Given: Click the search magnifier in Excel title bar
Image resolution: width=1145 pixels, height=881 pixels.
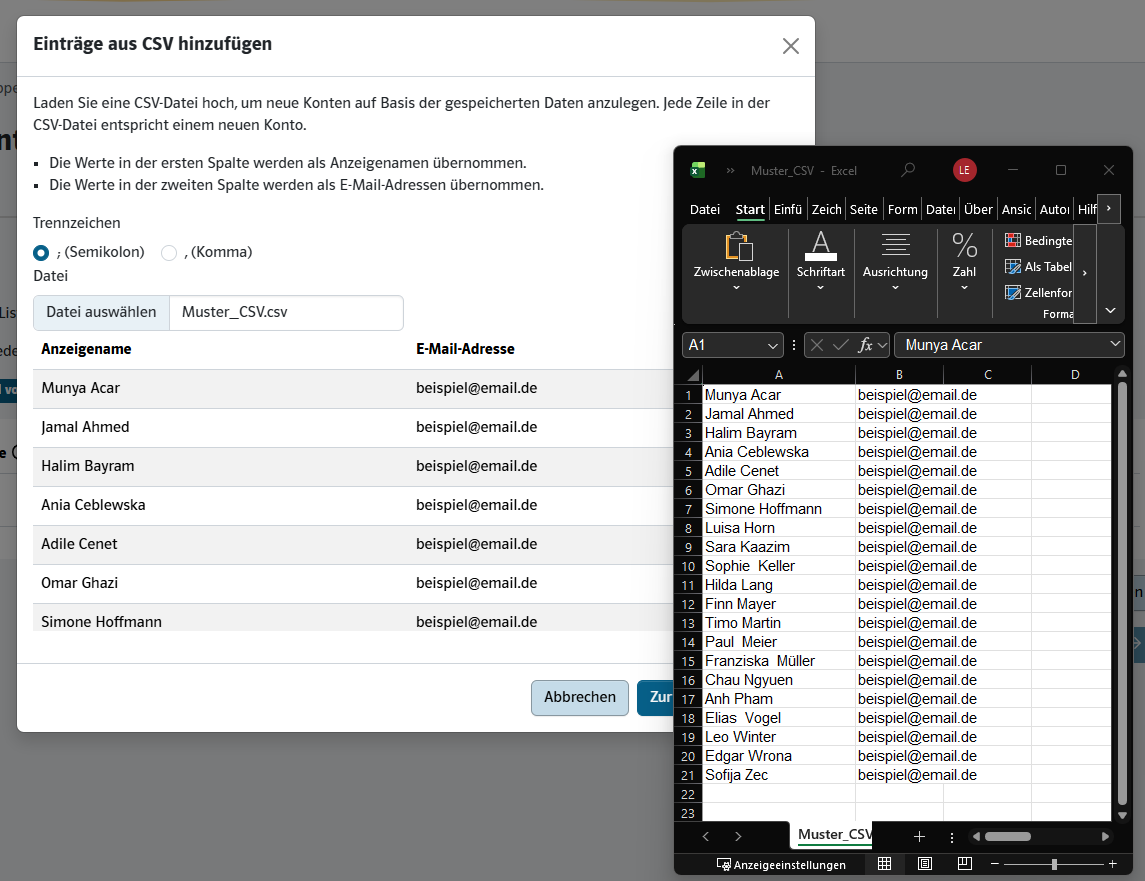Looking at the screenshot, I should click(908, 170).
